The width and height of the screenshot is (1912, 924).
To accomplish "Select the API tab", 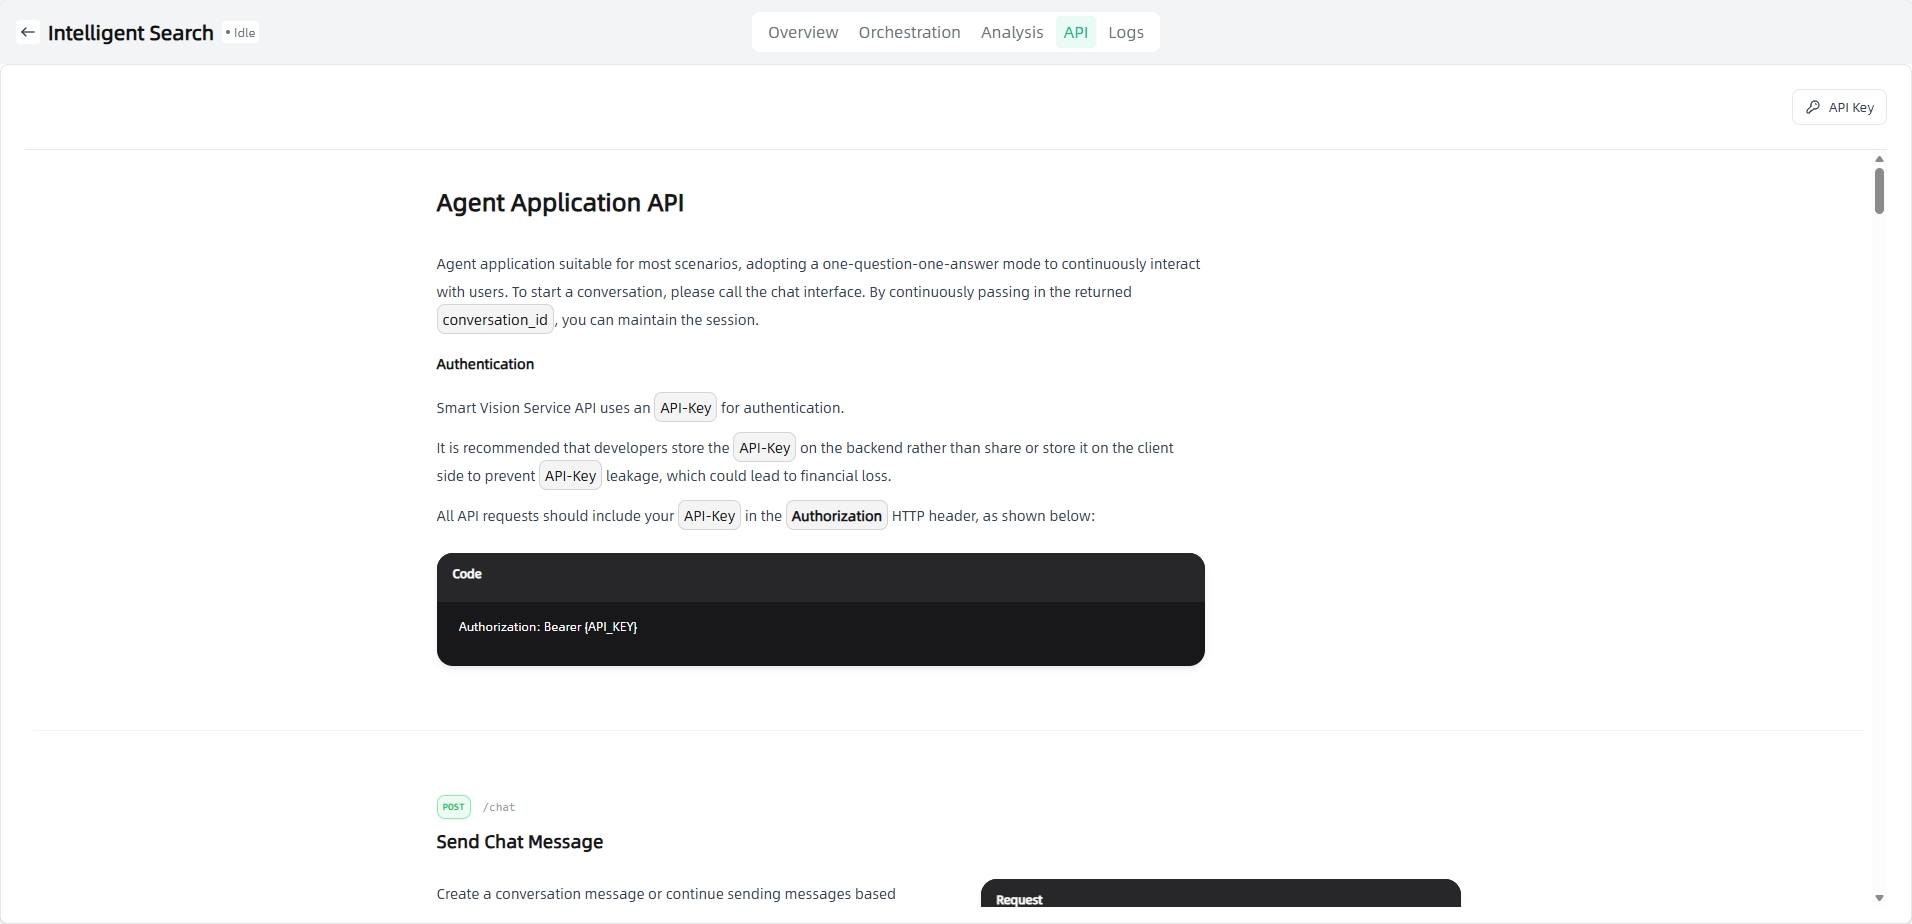I will [1075, 32].
